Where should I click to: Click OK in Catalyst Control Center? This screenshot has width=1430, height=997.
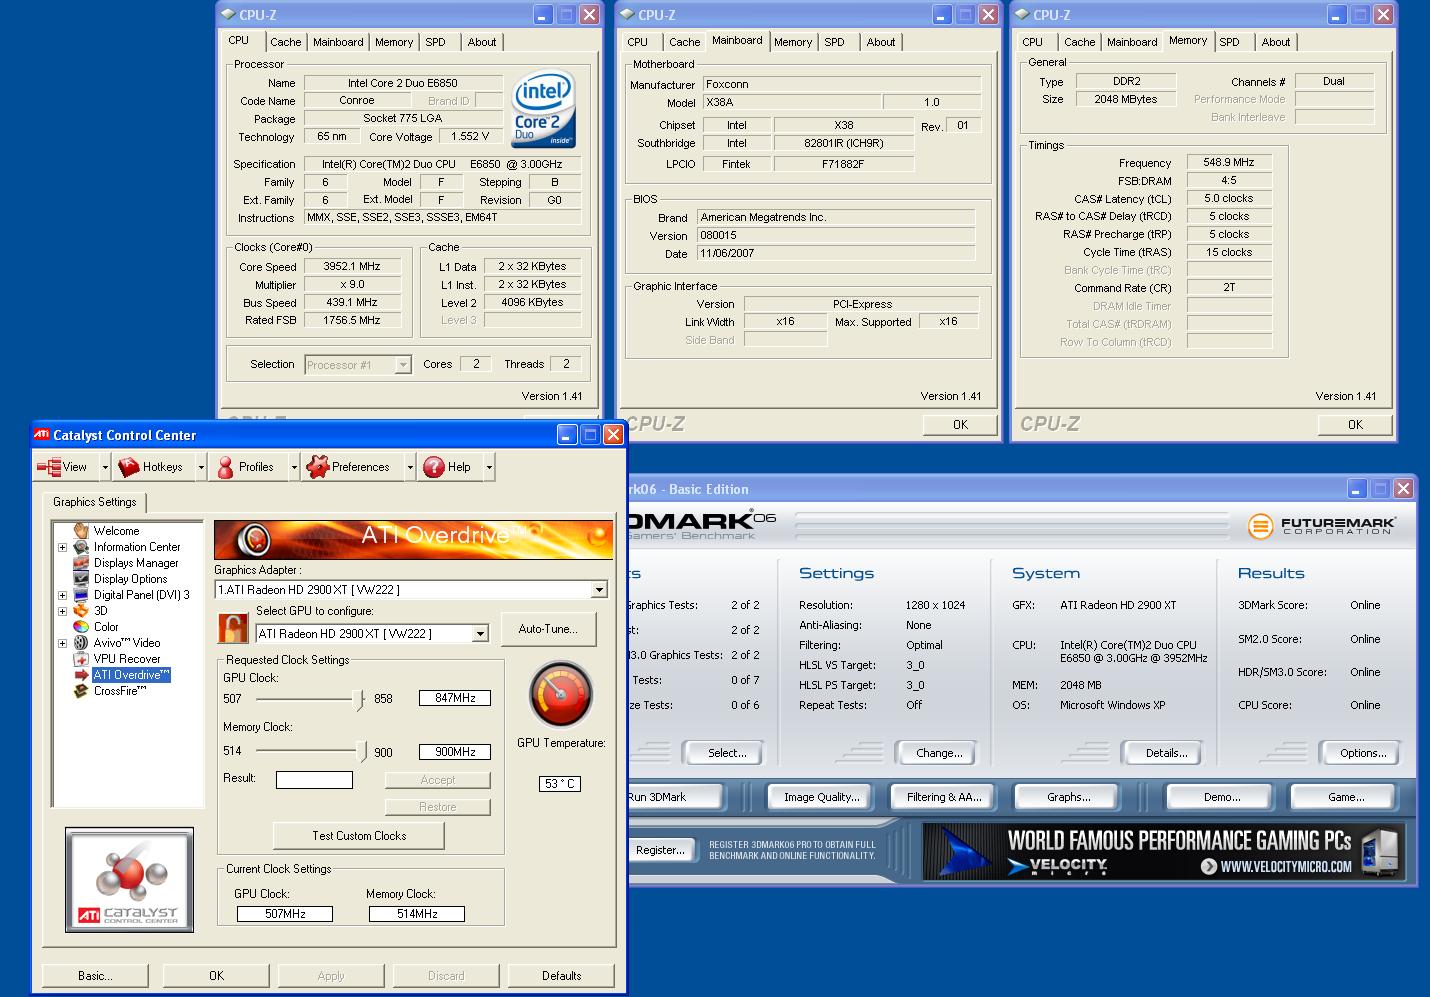[216, 976]
